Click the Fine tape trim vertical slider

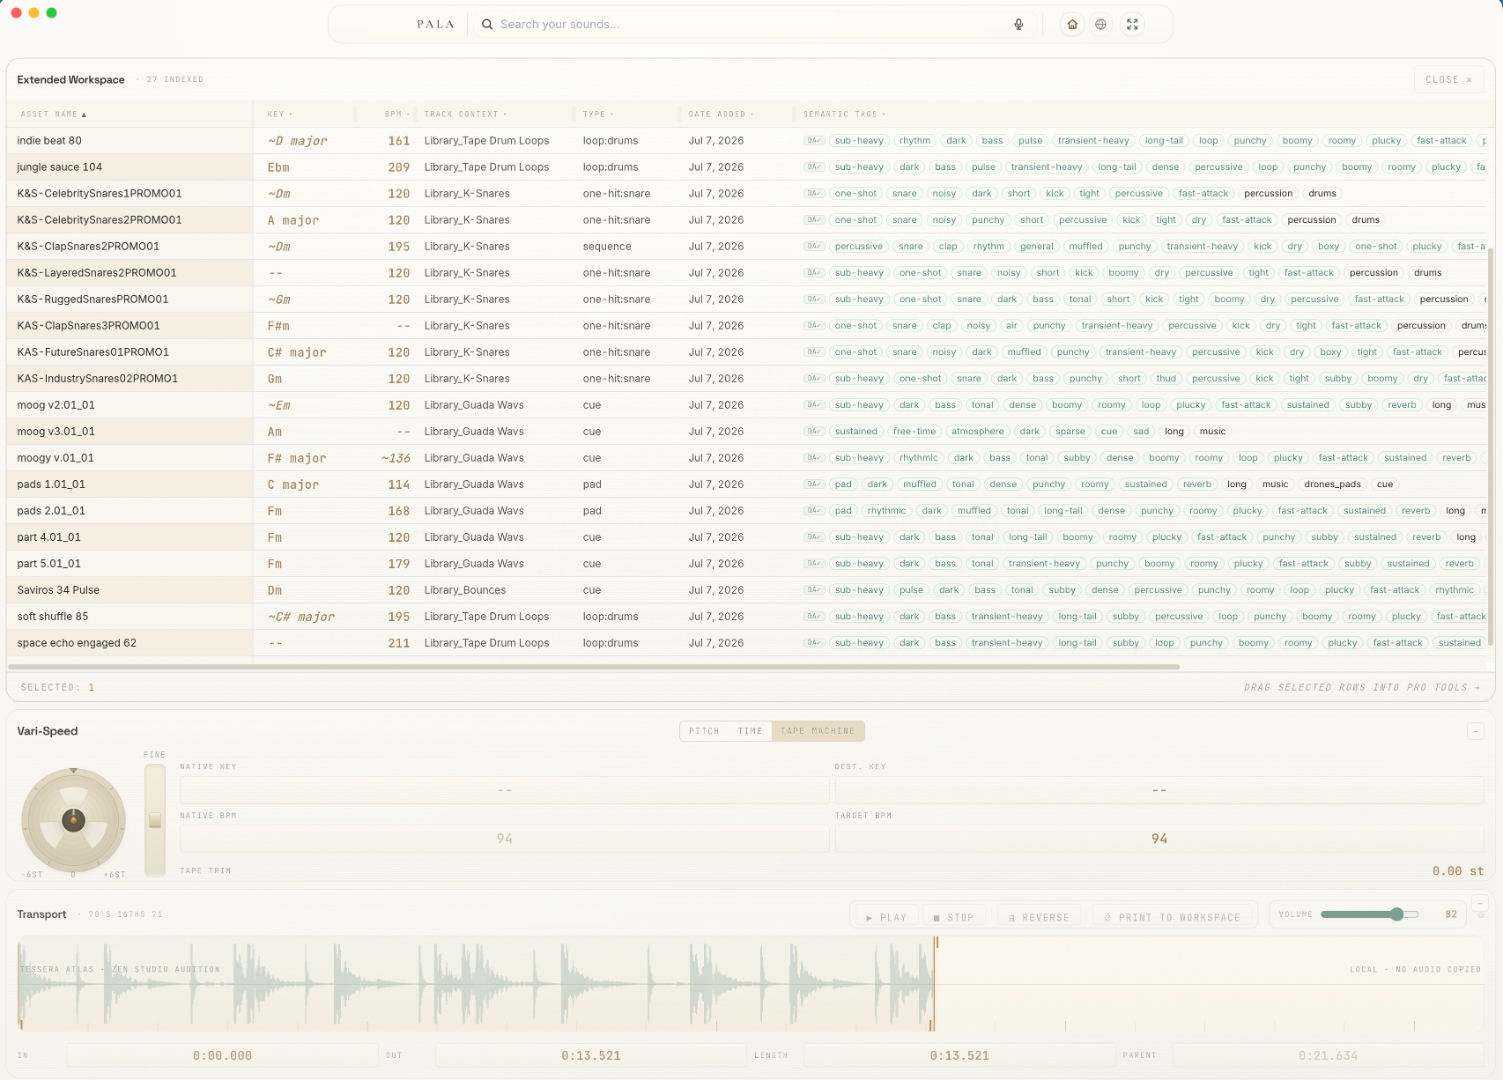155,820
